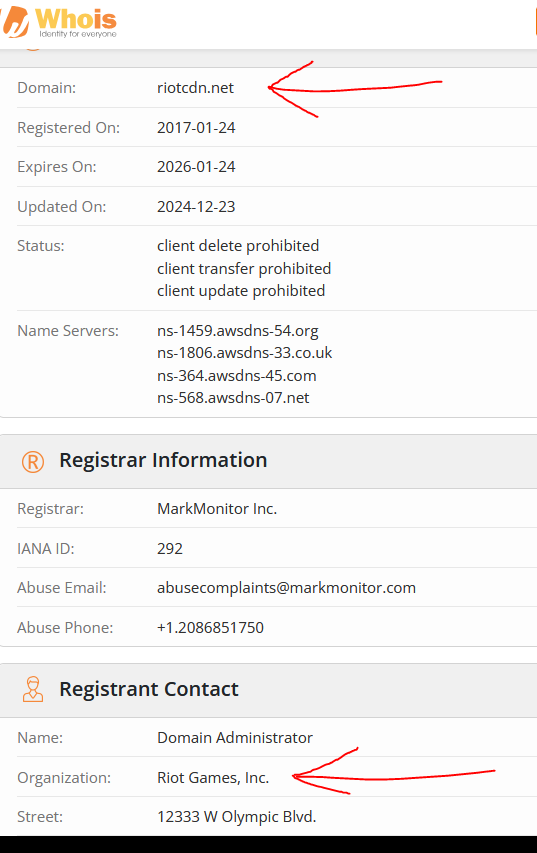
Task: Click status client update prohibited
Action: 241,291
